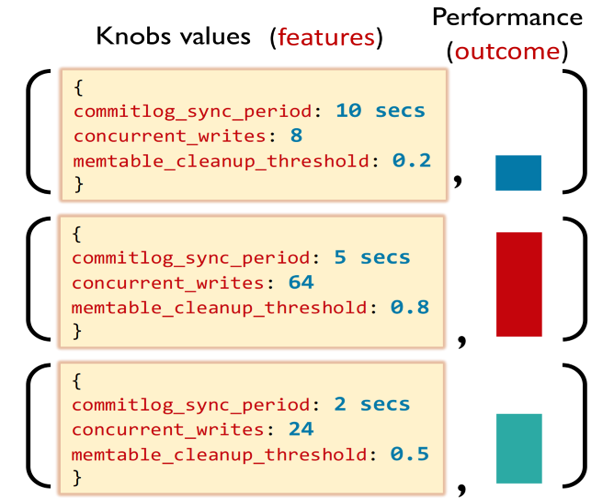Click the red performance bar
This screenshot has width=614, height=499.
518,275
